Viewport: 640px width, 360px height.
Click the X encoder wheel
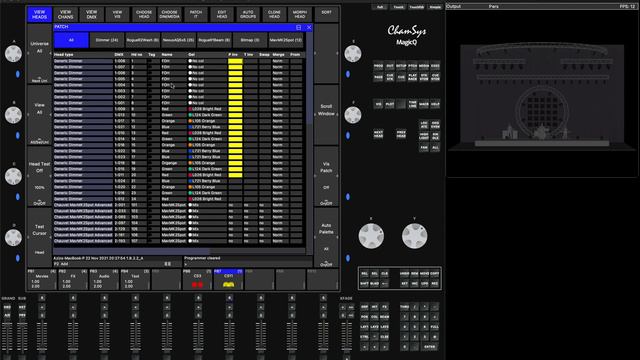371,236
